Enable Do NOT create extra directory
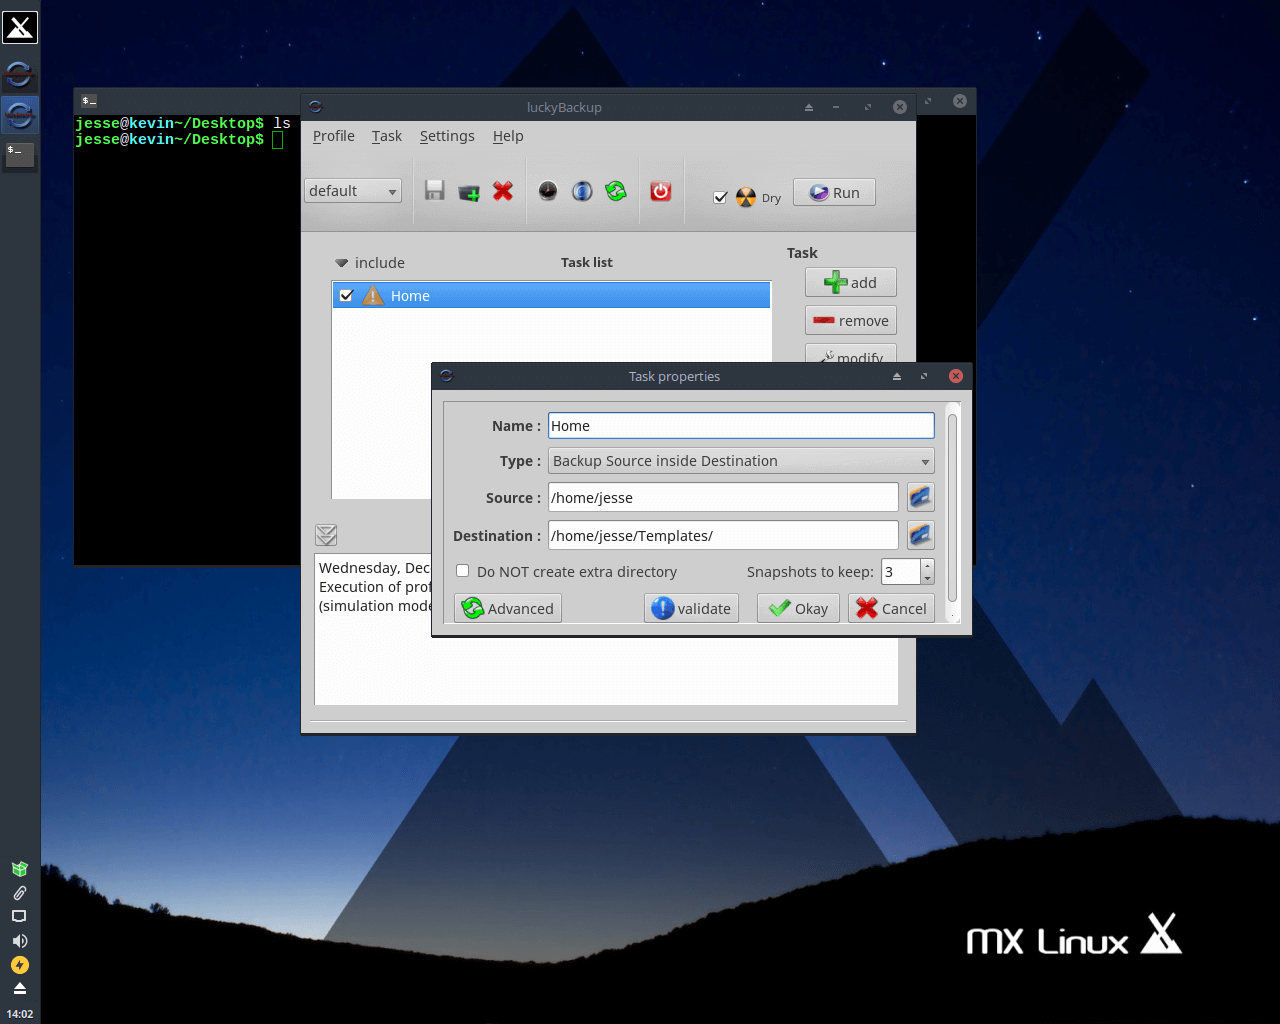Image resolution: width=1280 pixels, height=1024 pixels. pyautogui.click(x=462, y=571)
